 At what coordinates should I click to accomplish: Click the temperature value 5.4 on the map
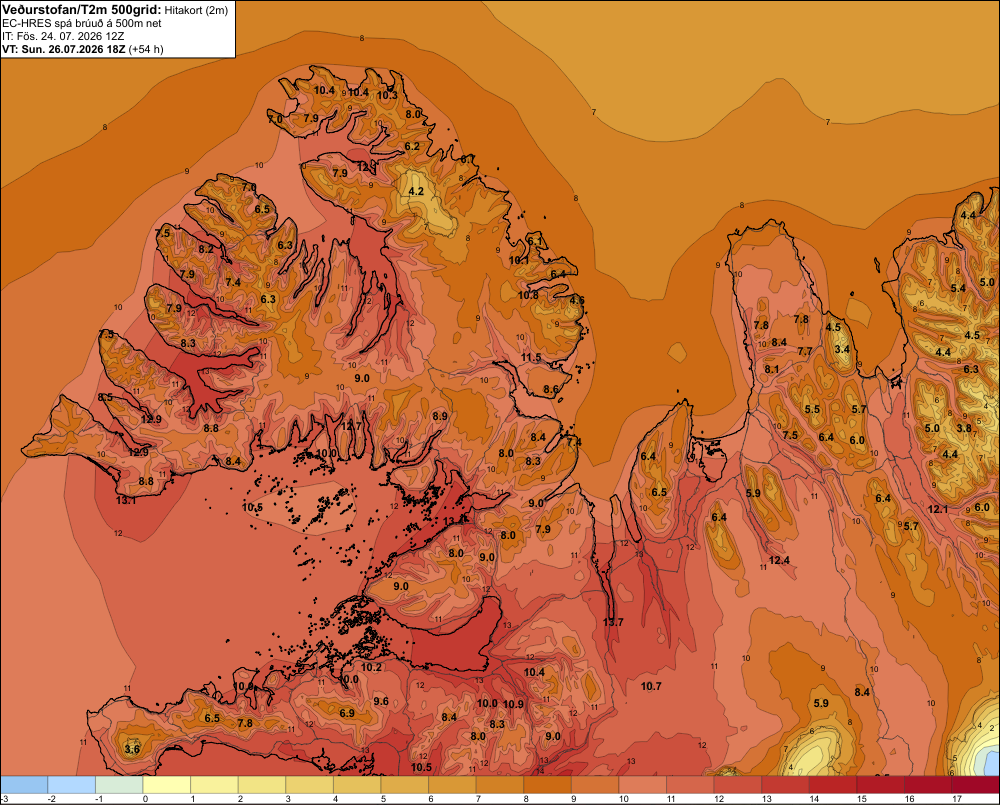958,288
